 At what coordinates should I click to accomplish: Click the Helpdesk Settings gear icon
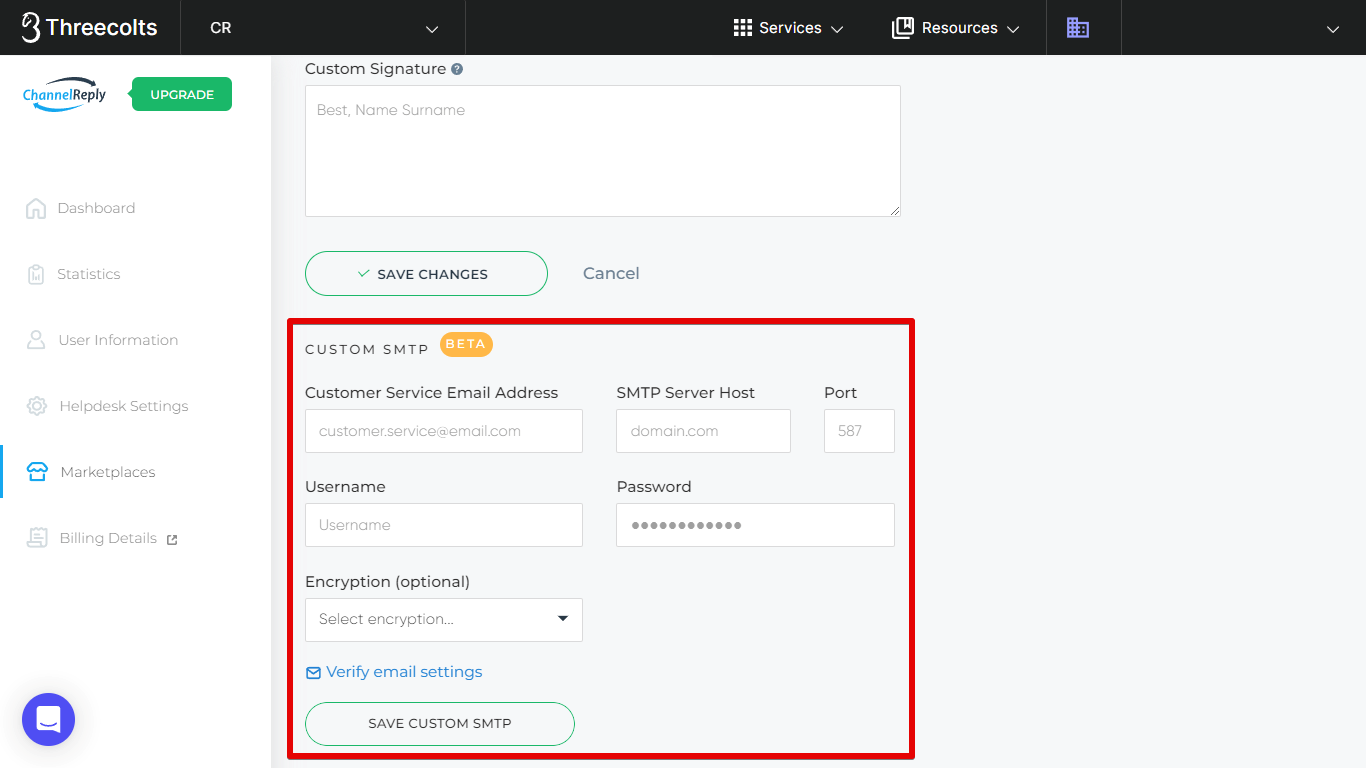[37, 406]
